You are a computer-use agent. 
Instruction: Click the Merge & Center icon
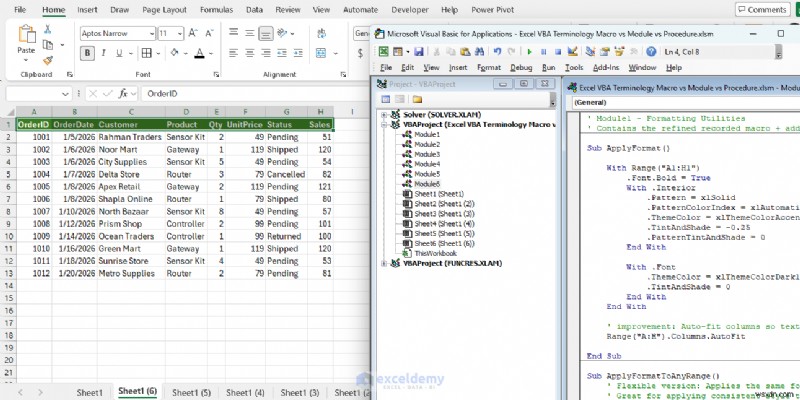pos(321,53)
